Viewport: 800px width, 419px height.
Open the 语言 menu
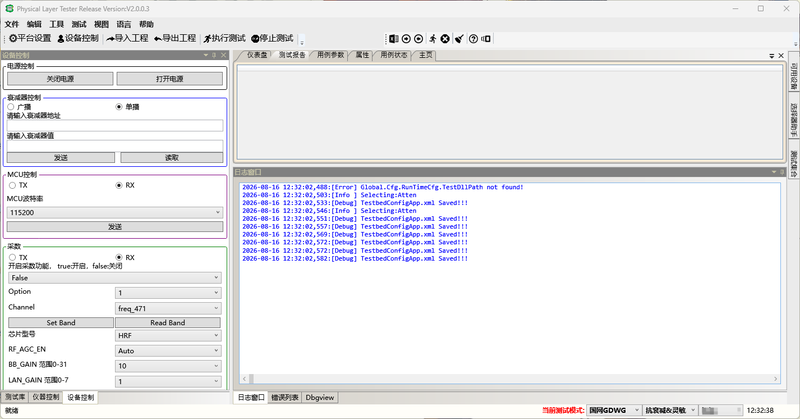click(x=124, y=24)
